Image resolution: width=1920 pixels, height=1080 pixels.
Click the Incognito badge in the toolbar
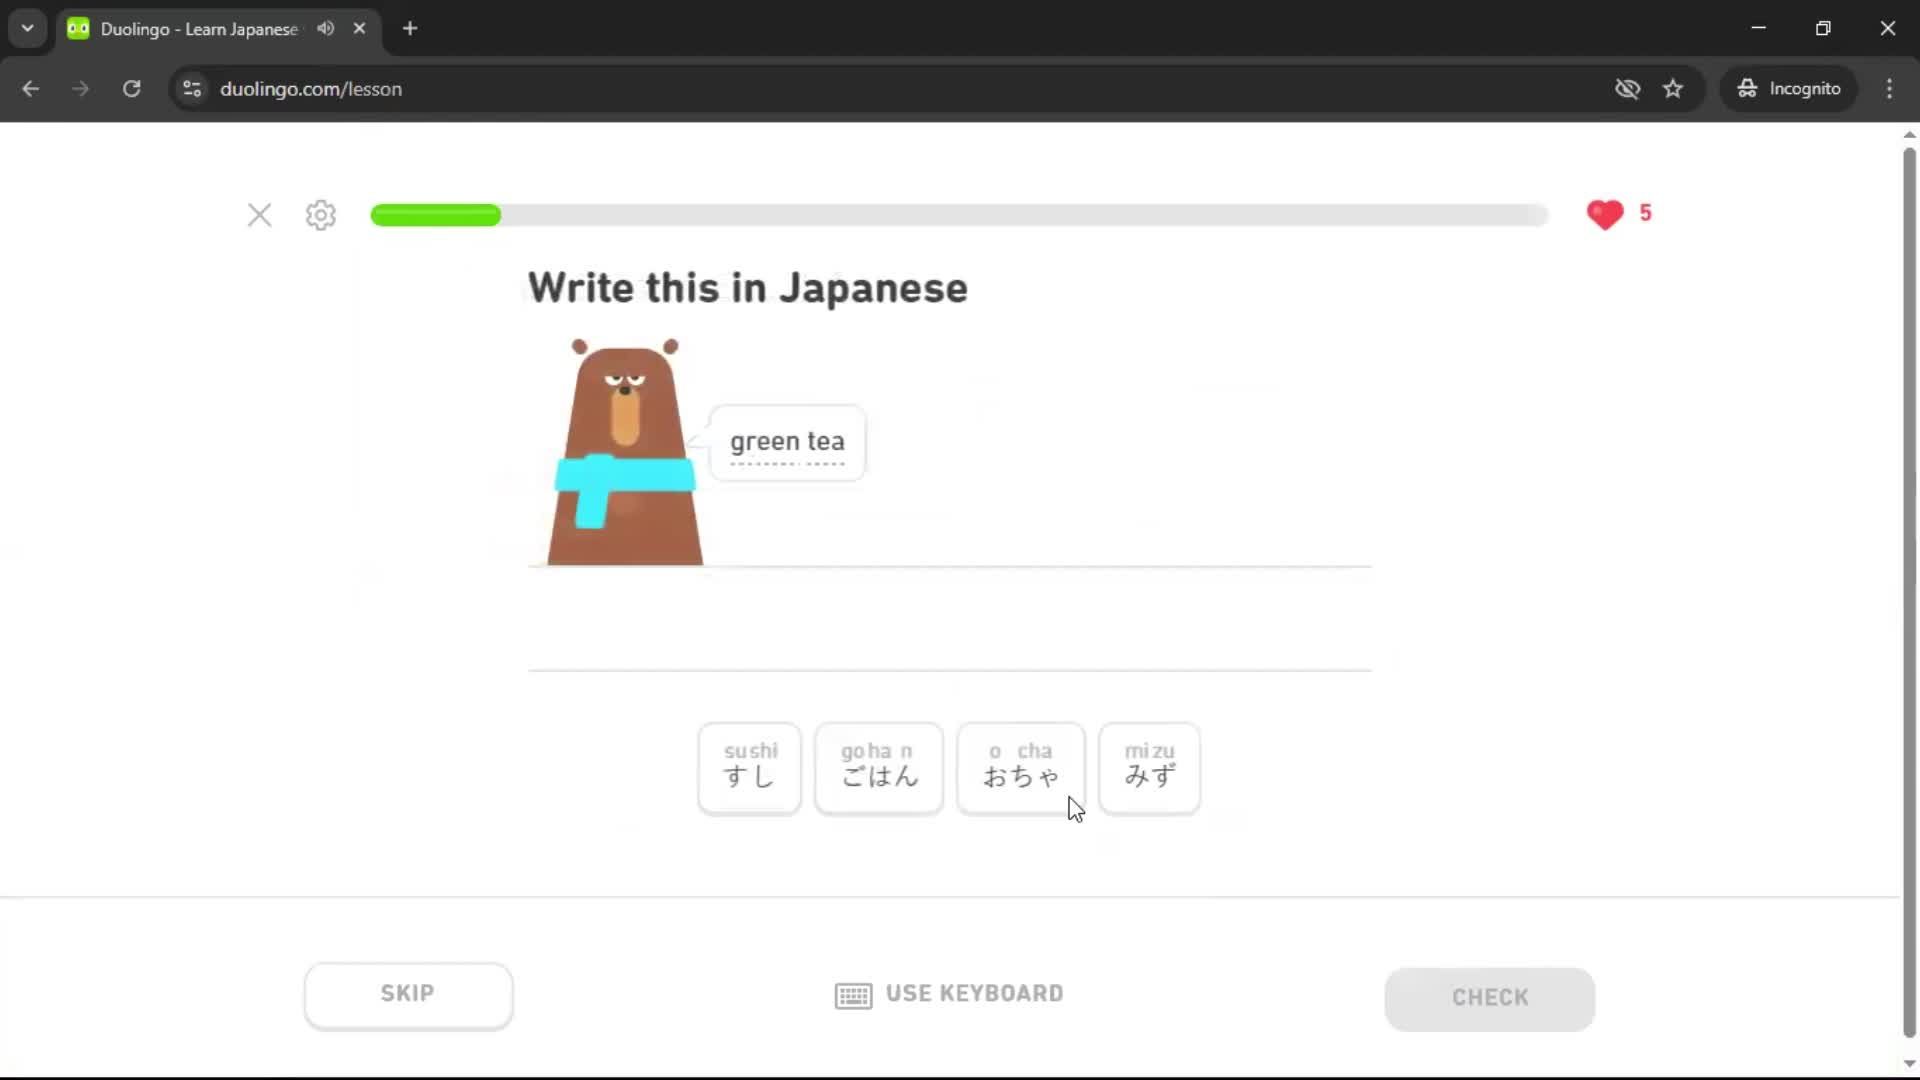coord(1789,88)
